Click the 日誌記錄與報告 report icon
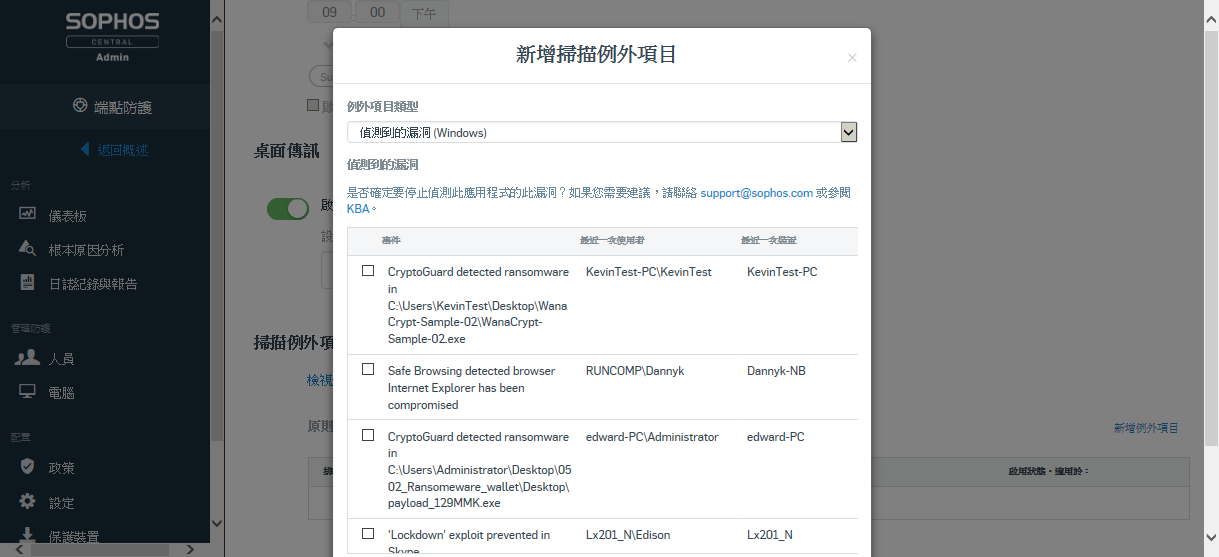This screenshot has height=557, width=1219. point(28,283)
